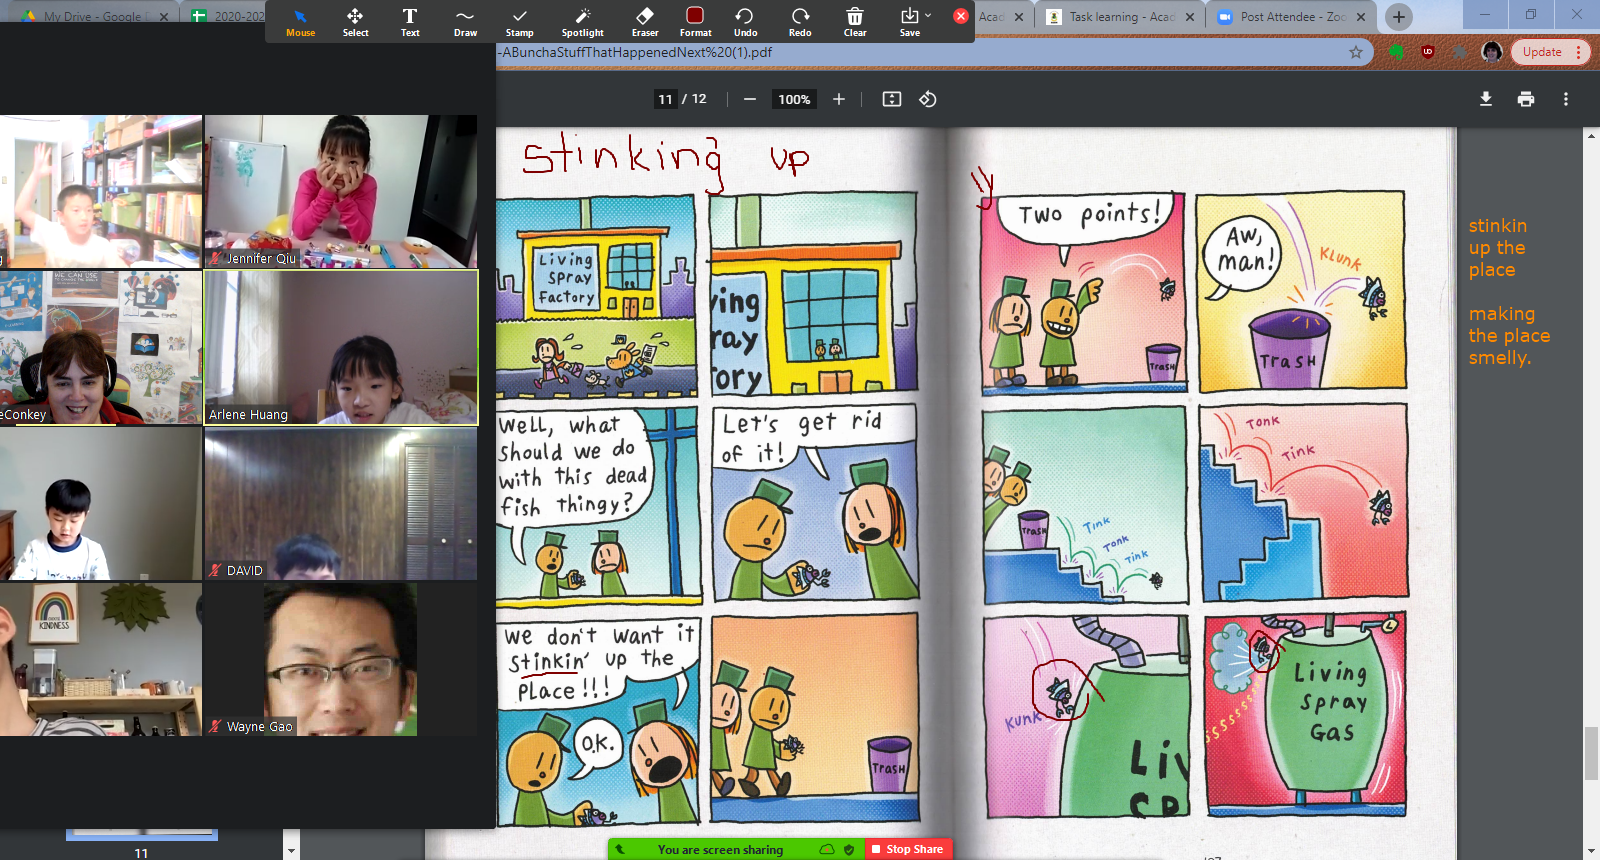Select the Mouse annotation tool
1600x860 pixels.
pos(300,22)
